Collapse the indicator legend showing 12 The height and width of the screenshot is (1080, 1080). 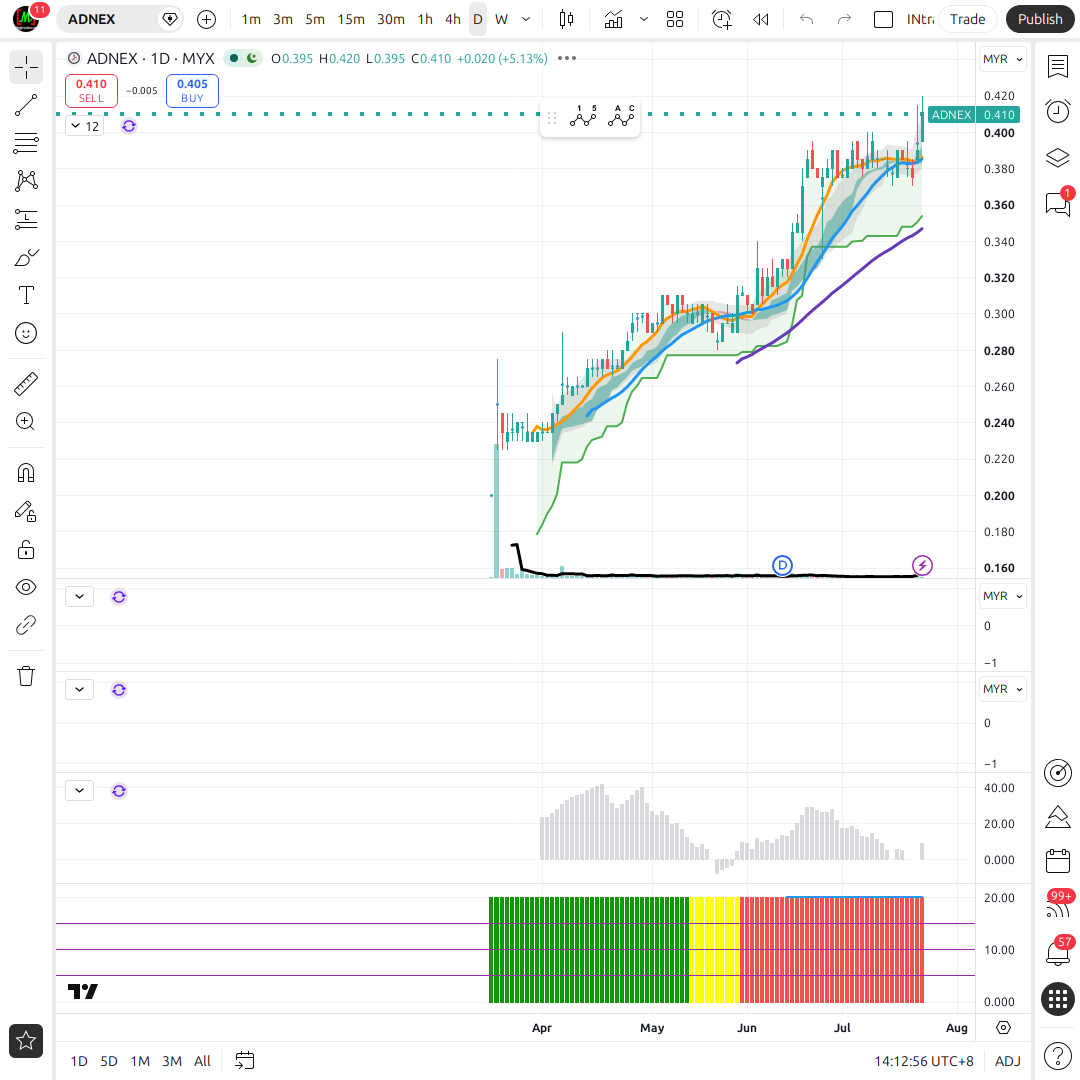coord(84,126)
